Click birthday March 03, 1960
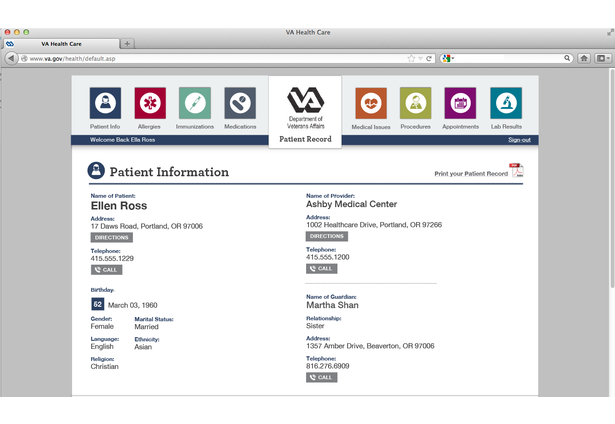 pyautogui.click(x=133, y=305)
